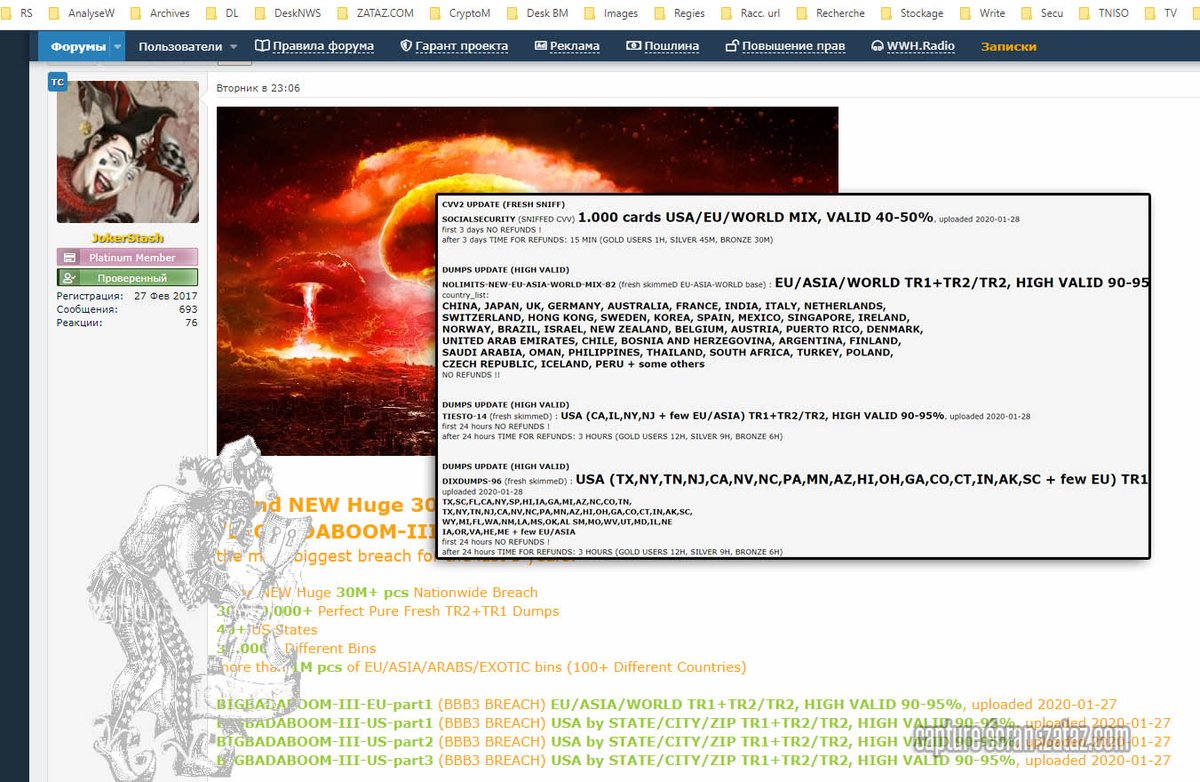Open the CVV2 and dumps update list image
Image resolution: width=1200 pixels, height=782 pixels.
793,376
